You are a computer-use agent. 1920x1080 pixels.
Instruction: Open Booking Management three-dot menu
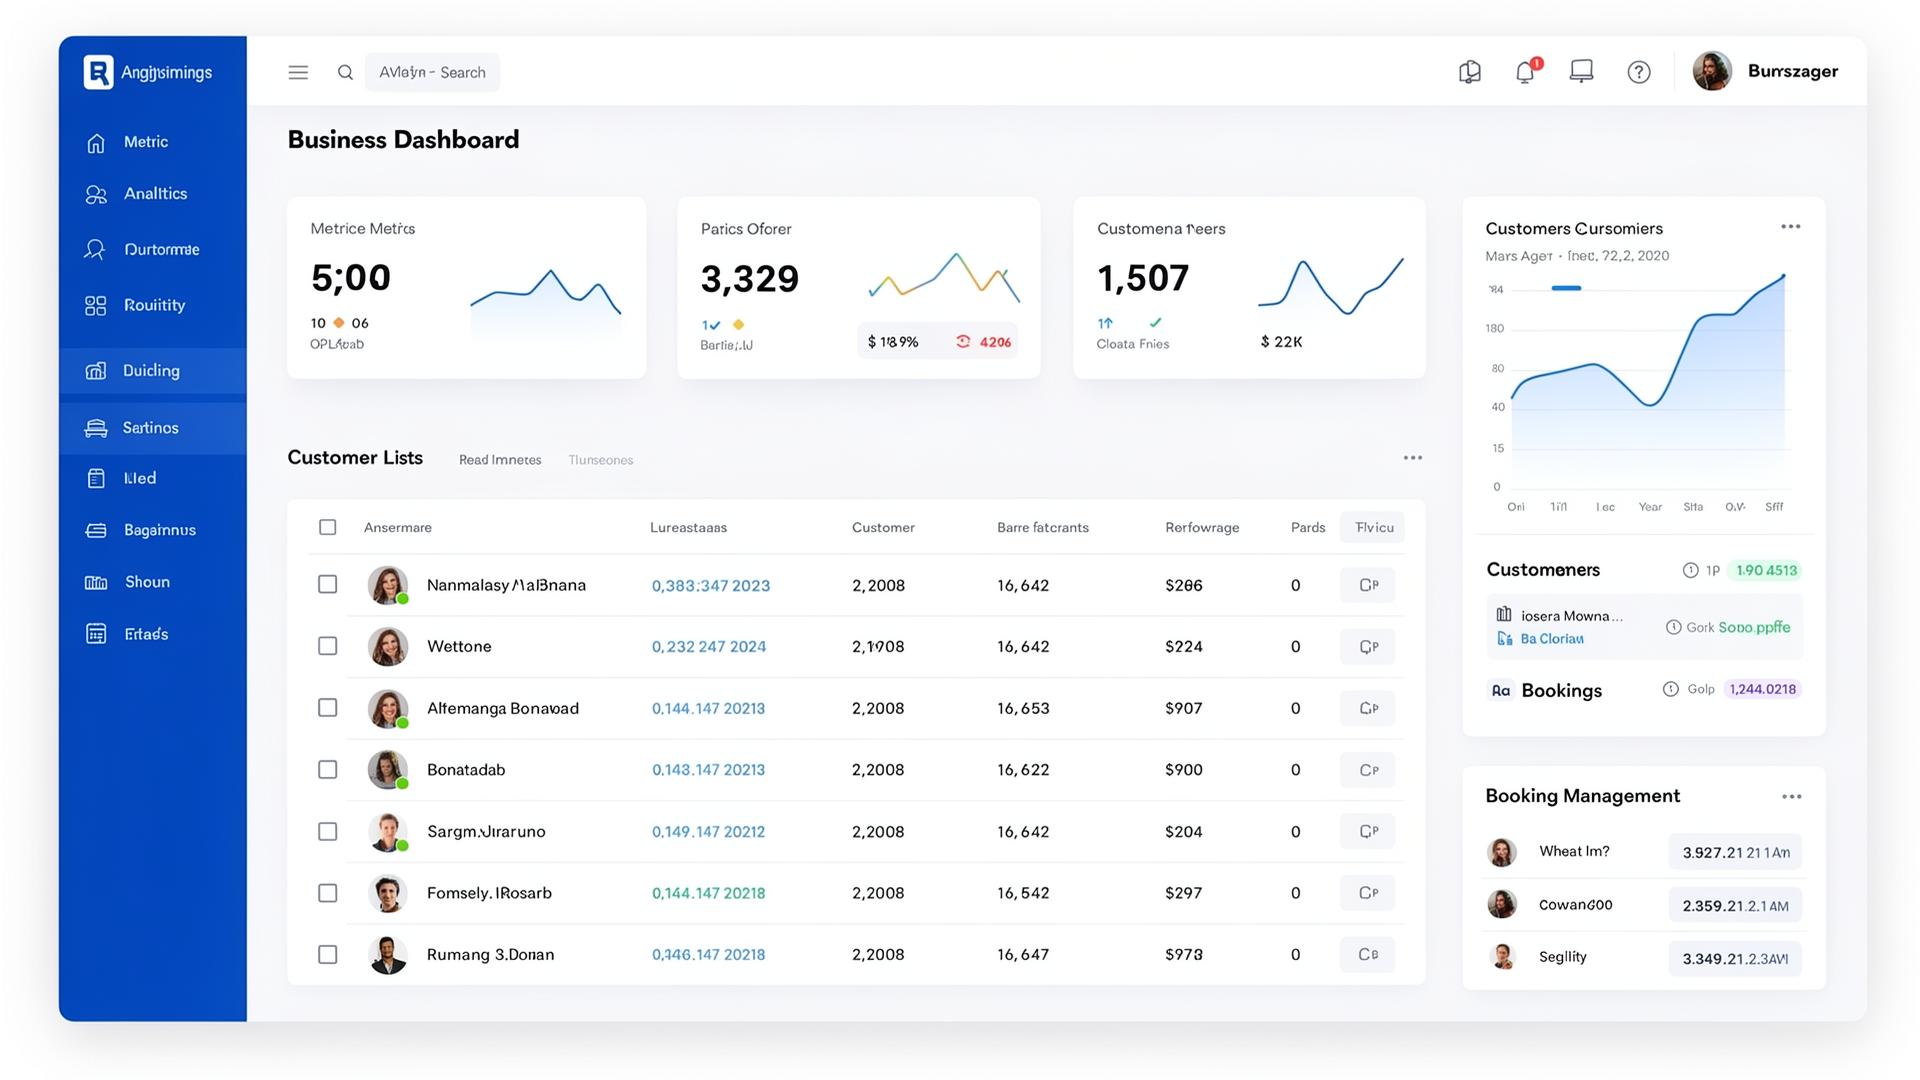point(1791,797)
